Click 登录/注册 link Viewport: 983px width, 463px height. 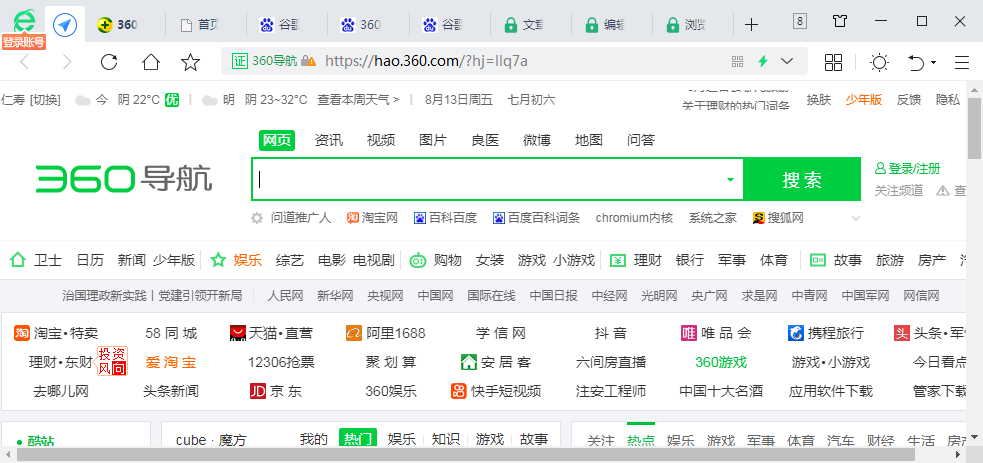[x=907, y=169]
